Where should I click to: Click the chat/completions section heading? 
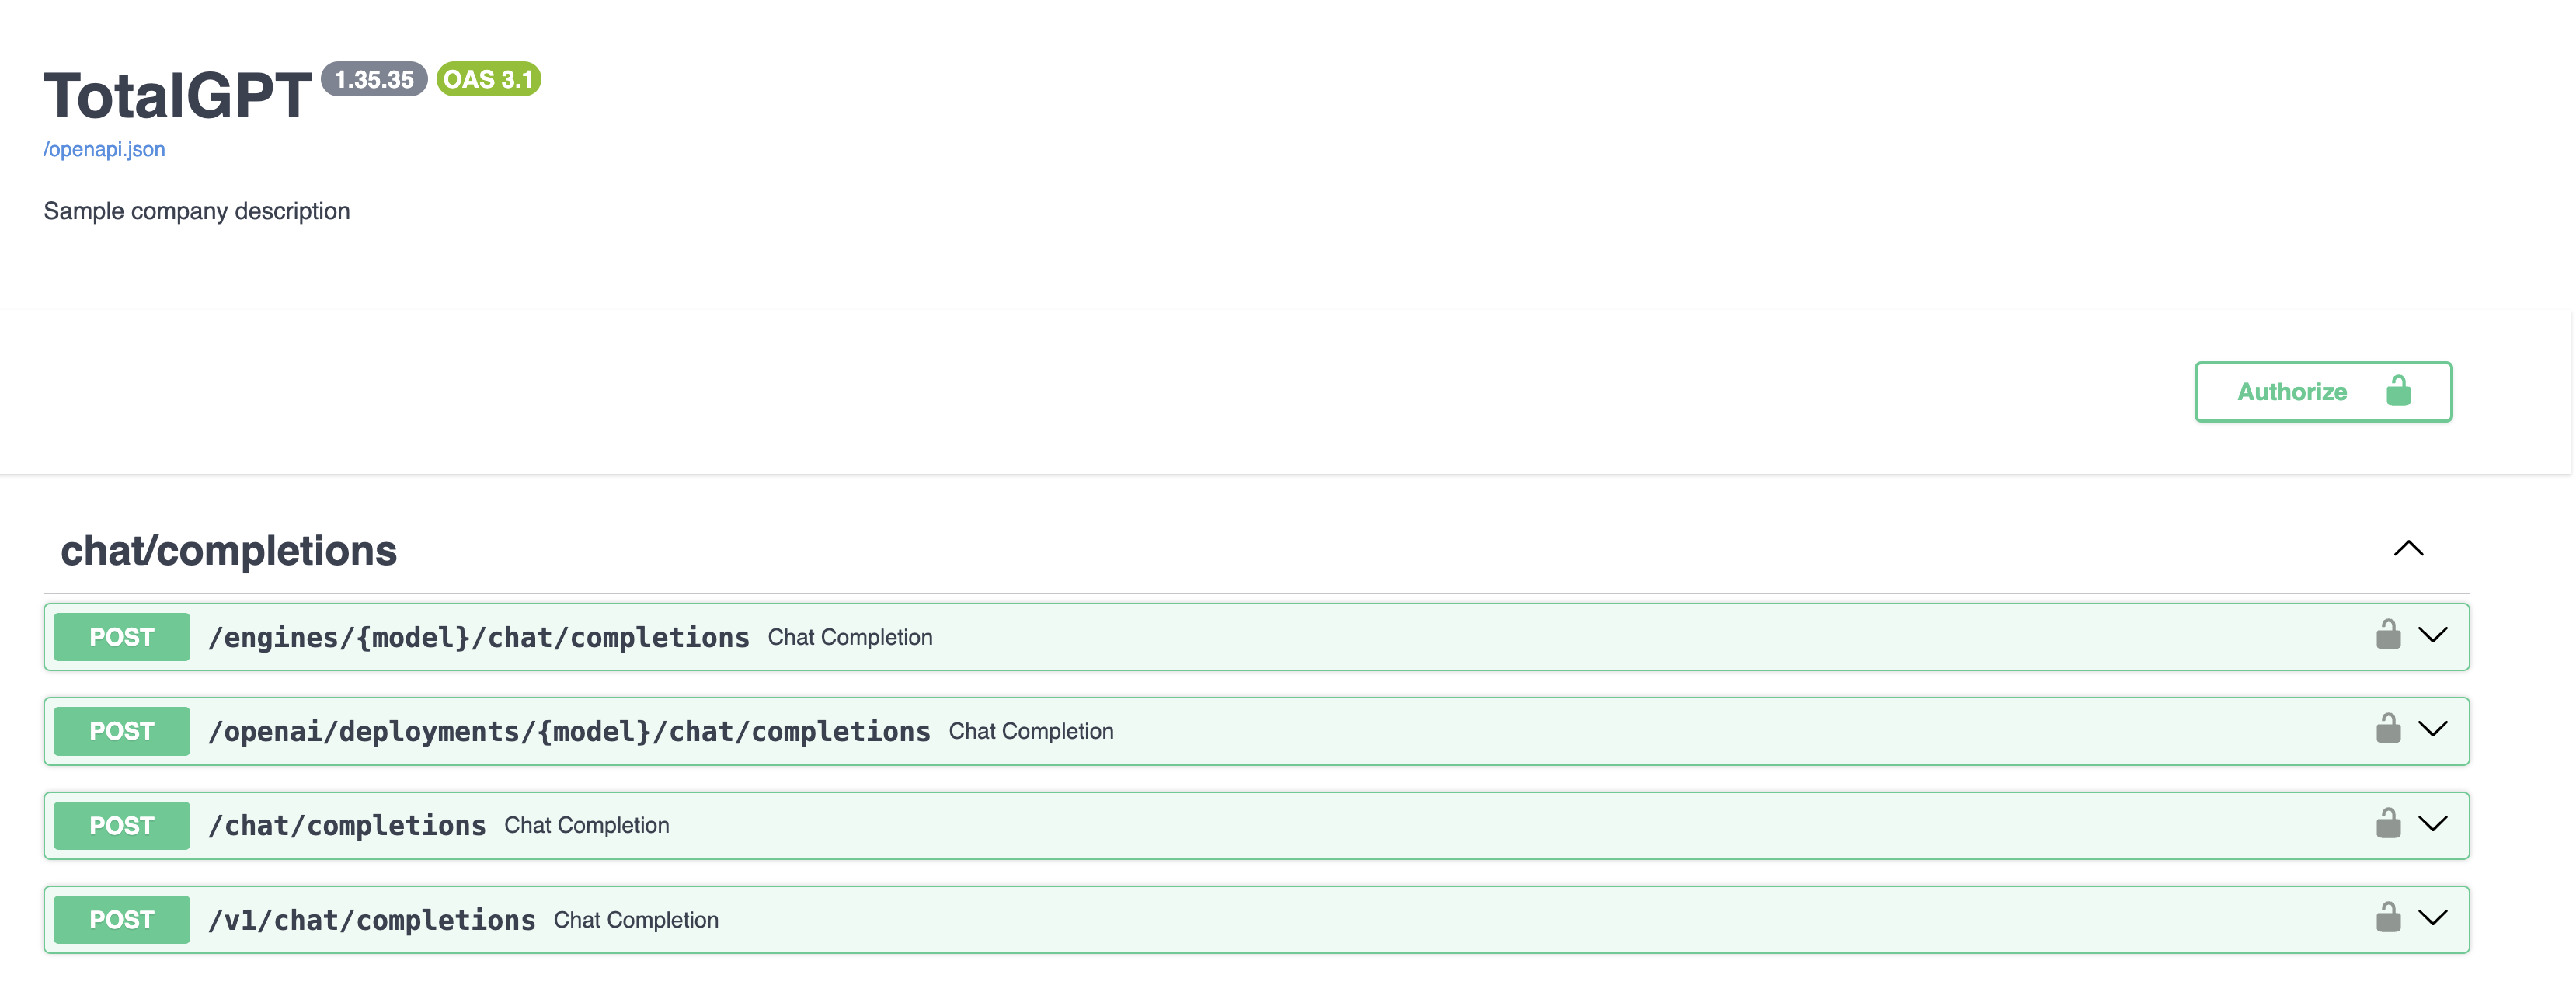[229, 551]
